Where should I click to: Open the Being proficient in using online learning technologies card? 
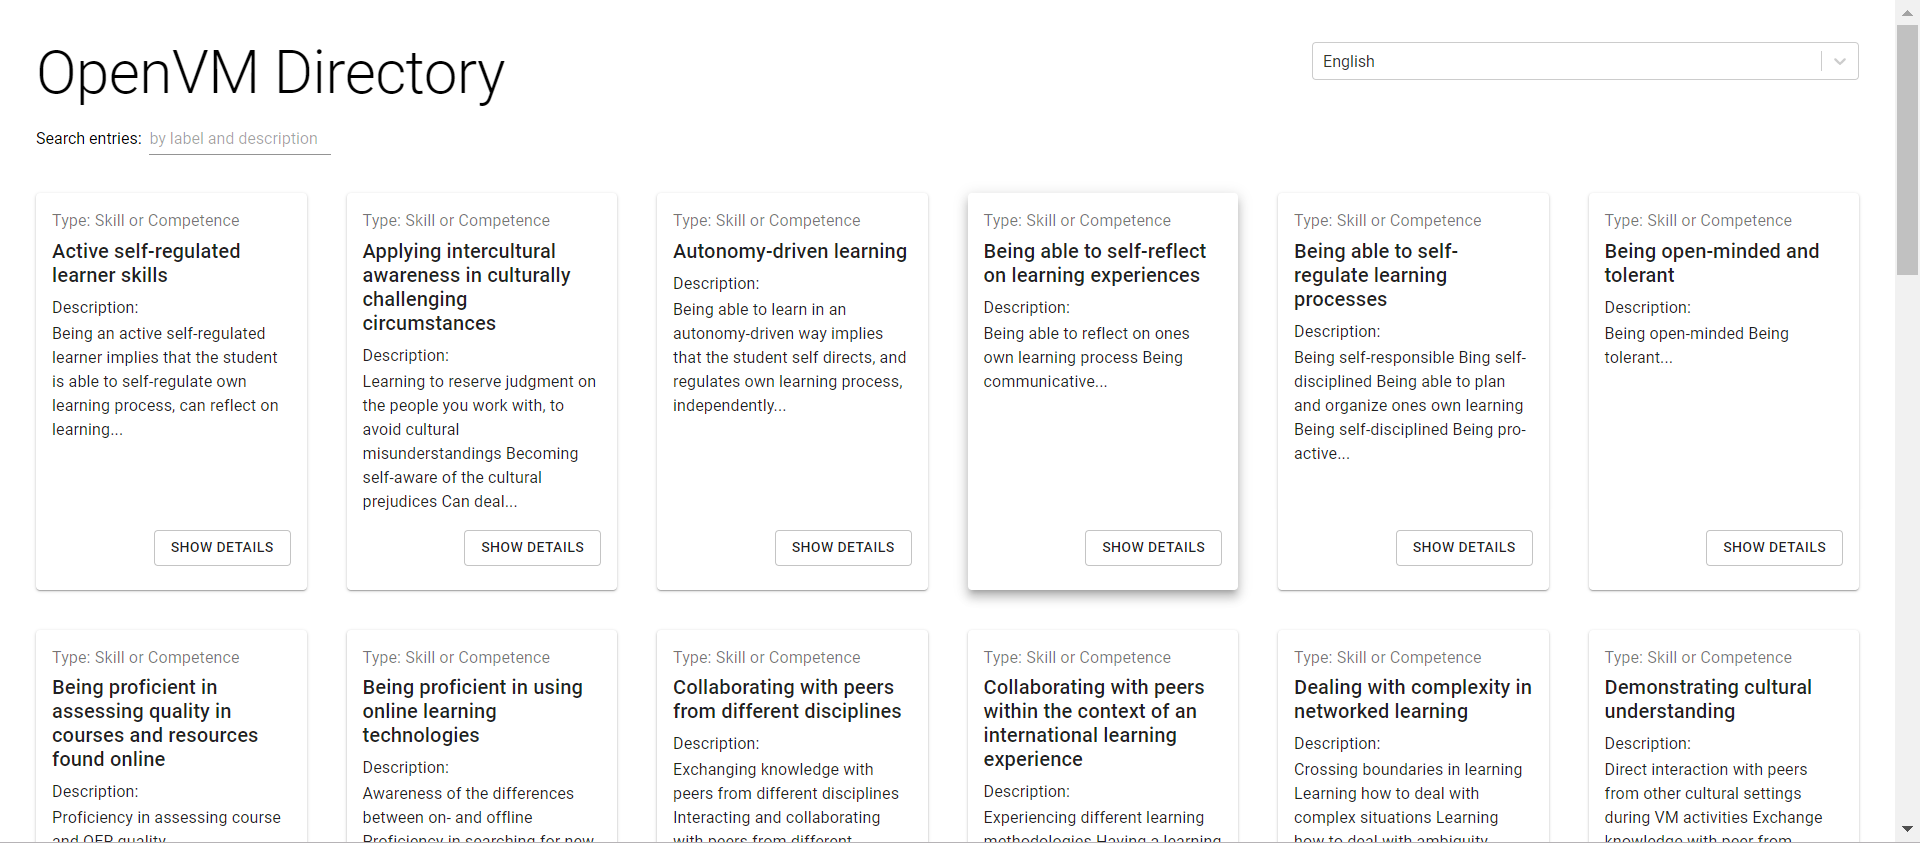point(482,736)
